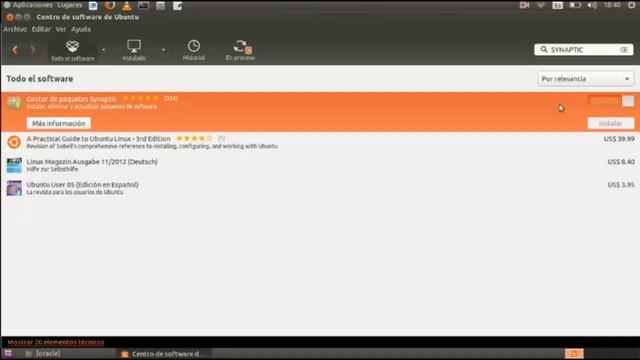
Task: Open the network Wi-Fi indicator
Action: pyautogui.click(x=541, y=5)
